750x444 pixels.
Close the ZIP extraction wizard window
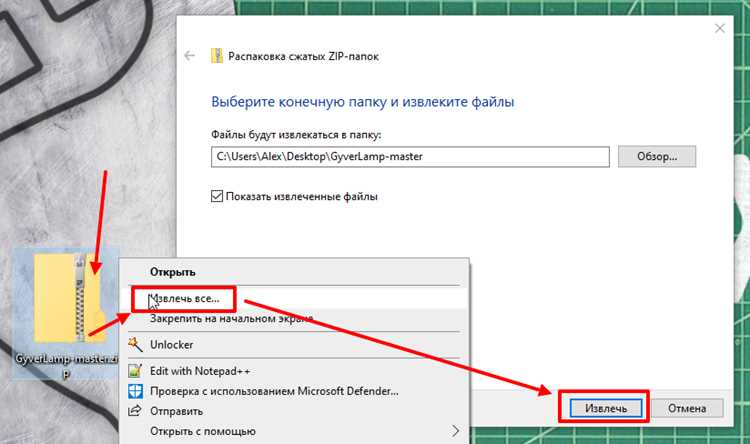click(x=719, y=28)
